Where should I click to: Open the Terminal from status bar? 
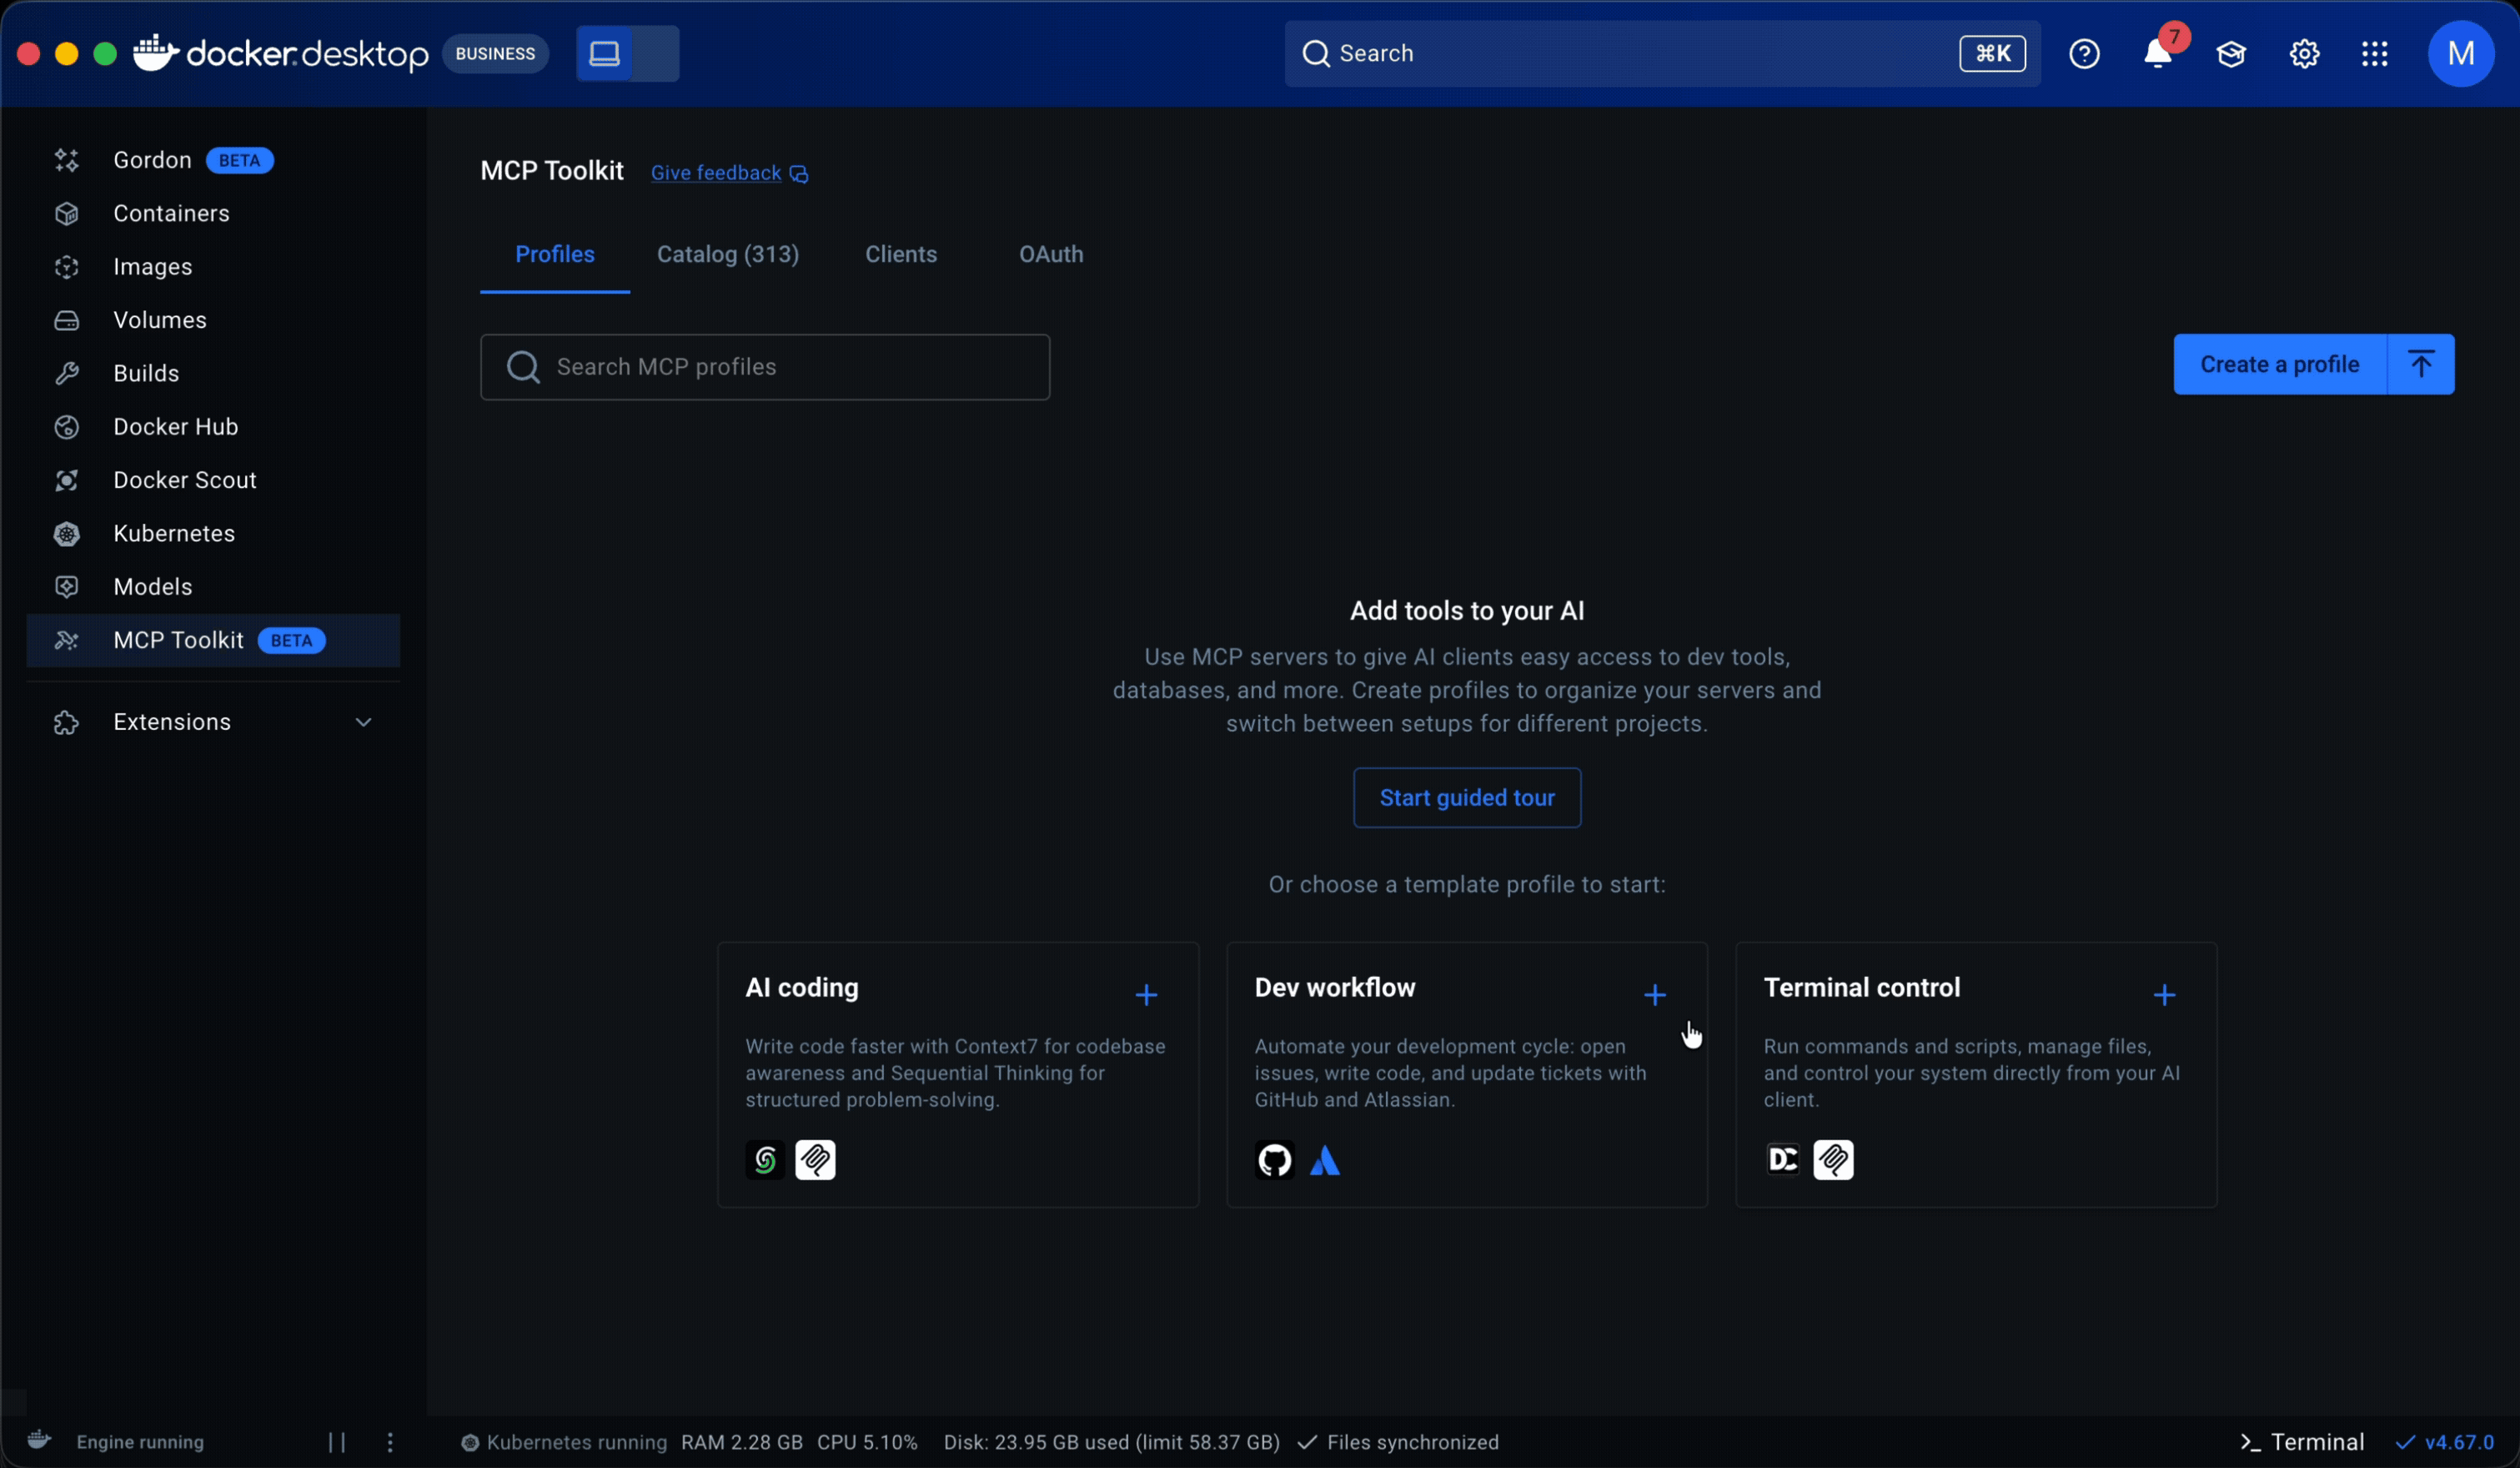coord(2302,1442)
